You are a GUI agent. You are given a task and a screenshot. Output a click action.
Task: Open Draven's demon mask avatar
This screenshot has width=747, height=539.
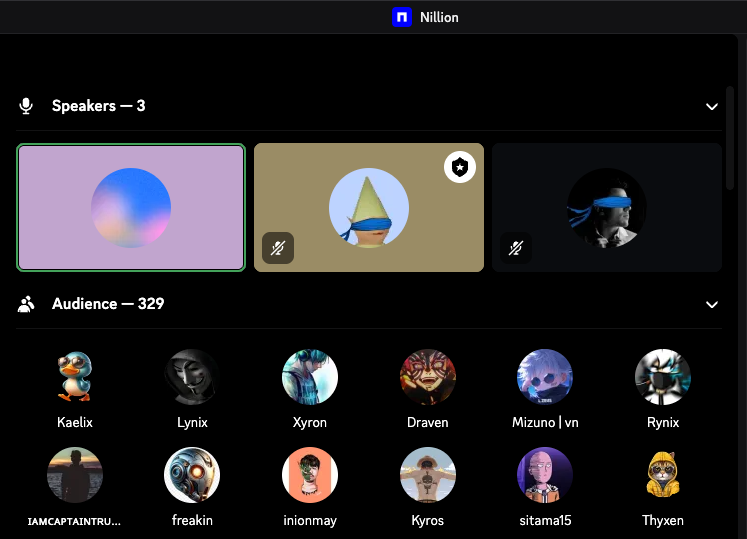pyautogui.click(x=427, y=377)
